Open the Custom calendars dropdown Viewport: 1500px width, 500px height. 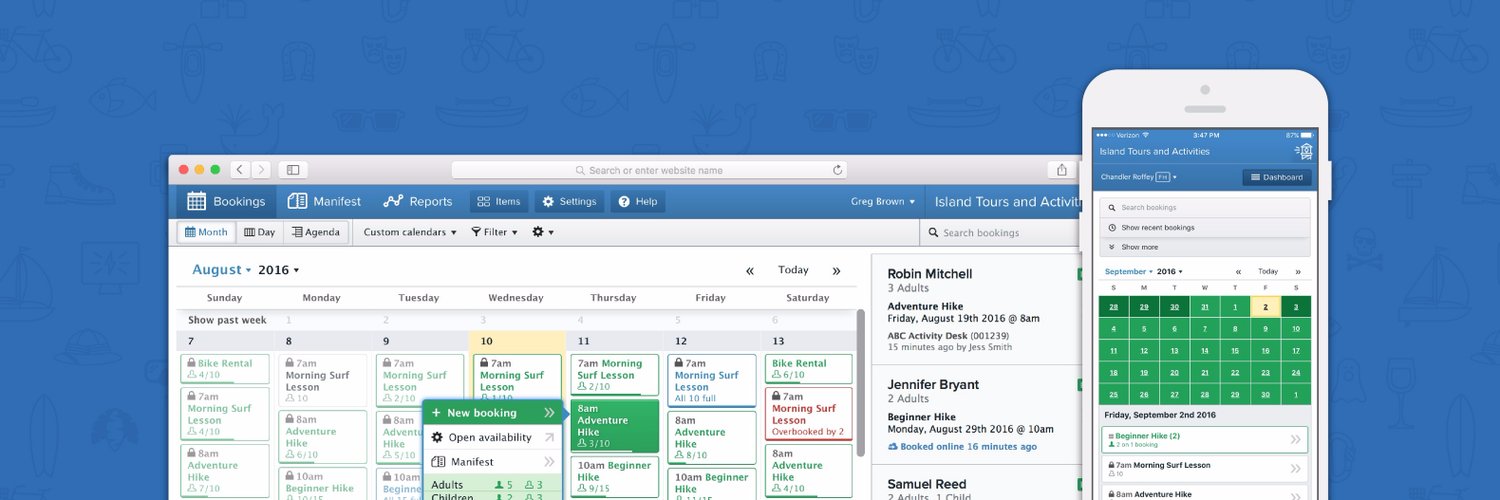(410, 232)
